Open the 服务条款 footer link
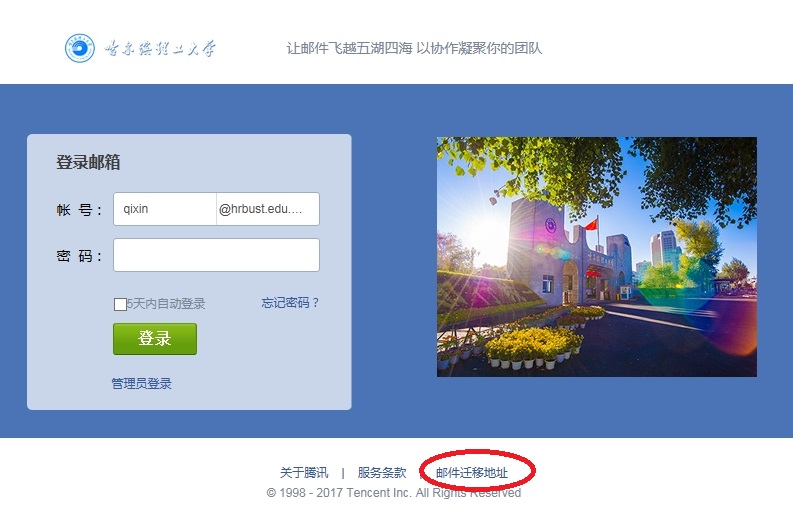 coord(382,473)
